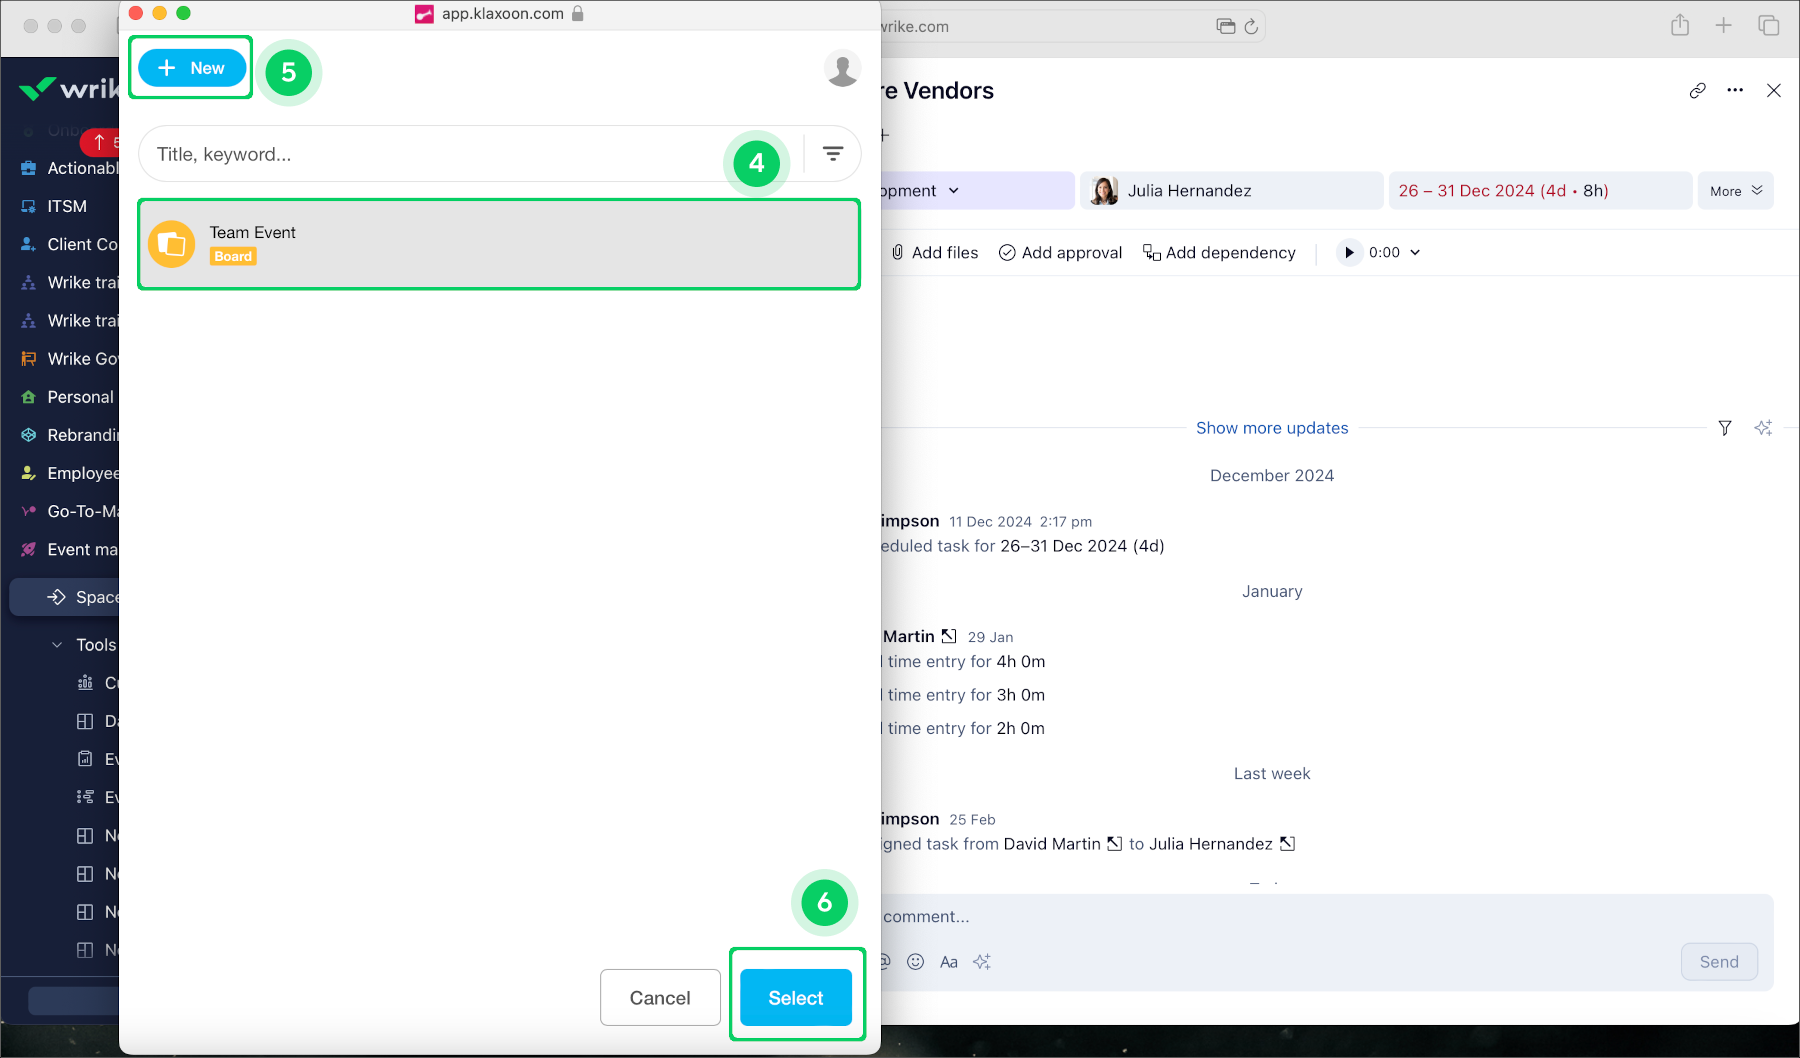Open the Klaxoon user profile avatar
The width and height of the screenshot is (1800, 1058).
(x=842, y=69)
